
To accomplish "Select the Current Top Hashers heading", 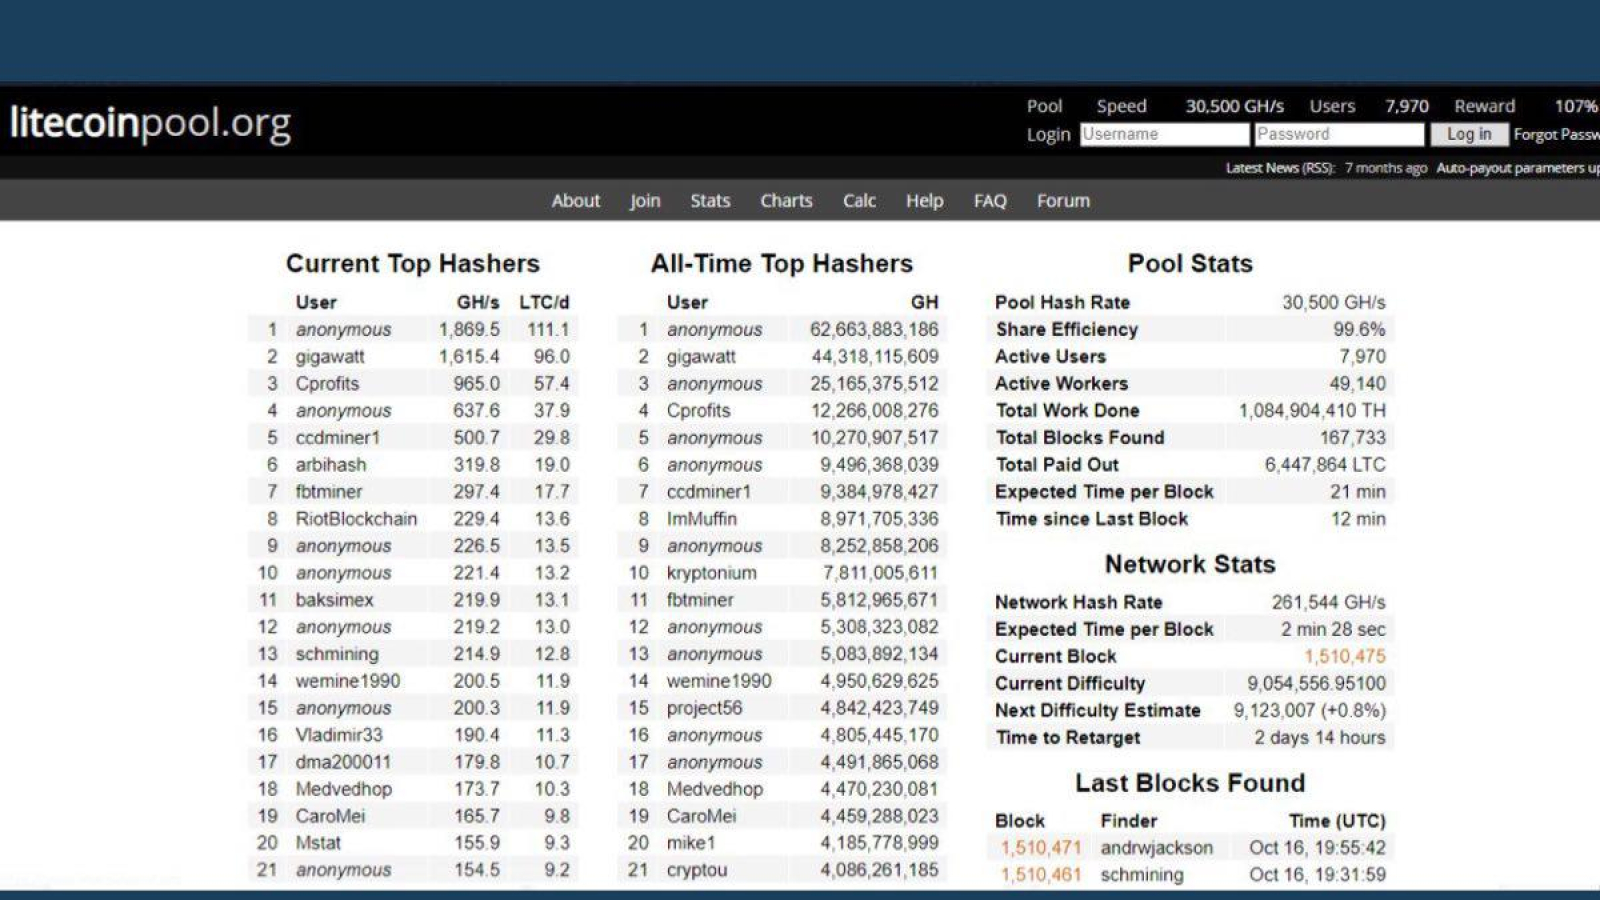I will point(413,264).
